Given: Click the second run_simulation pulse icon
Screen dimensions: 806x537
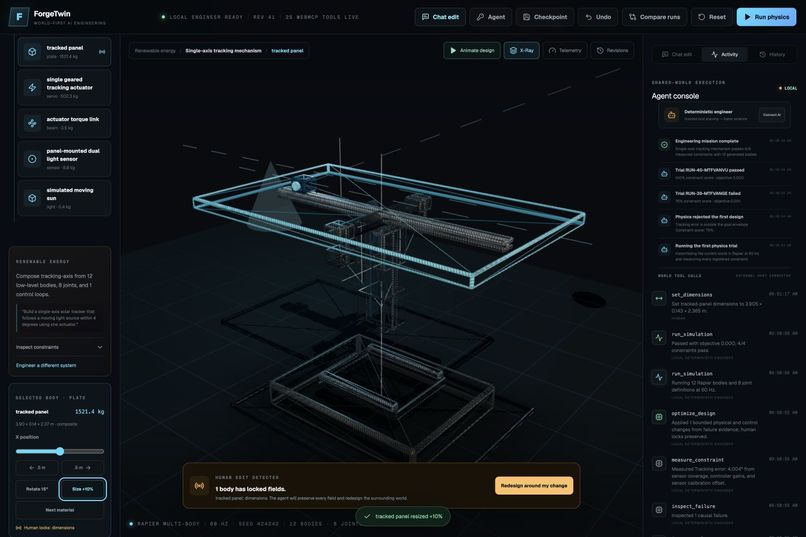Looking at the screenshot, I should click(x=659, y=377).
